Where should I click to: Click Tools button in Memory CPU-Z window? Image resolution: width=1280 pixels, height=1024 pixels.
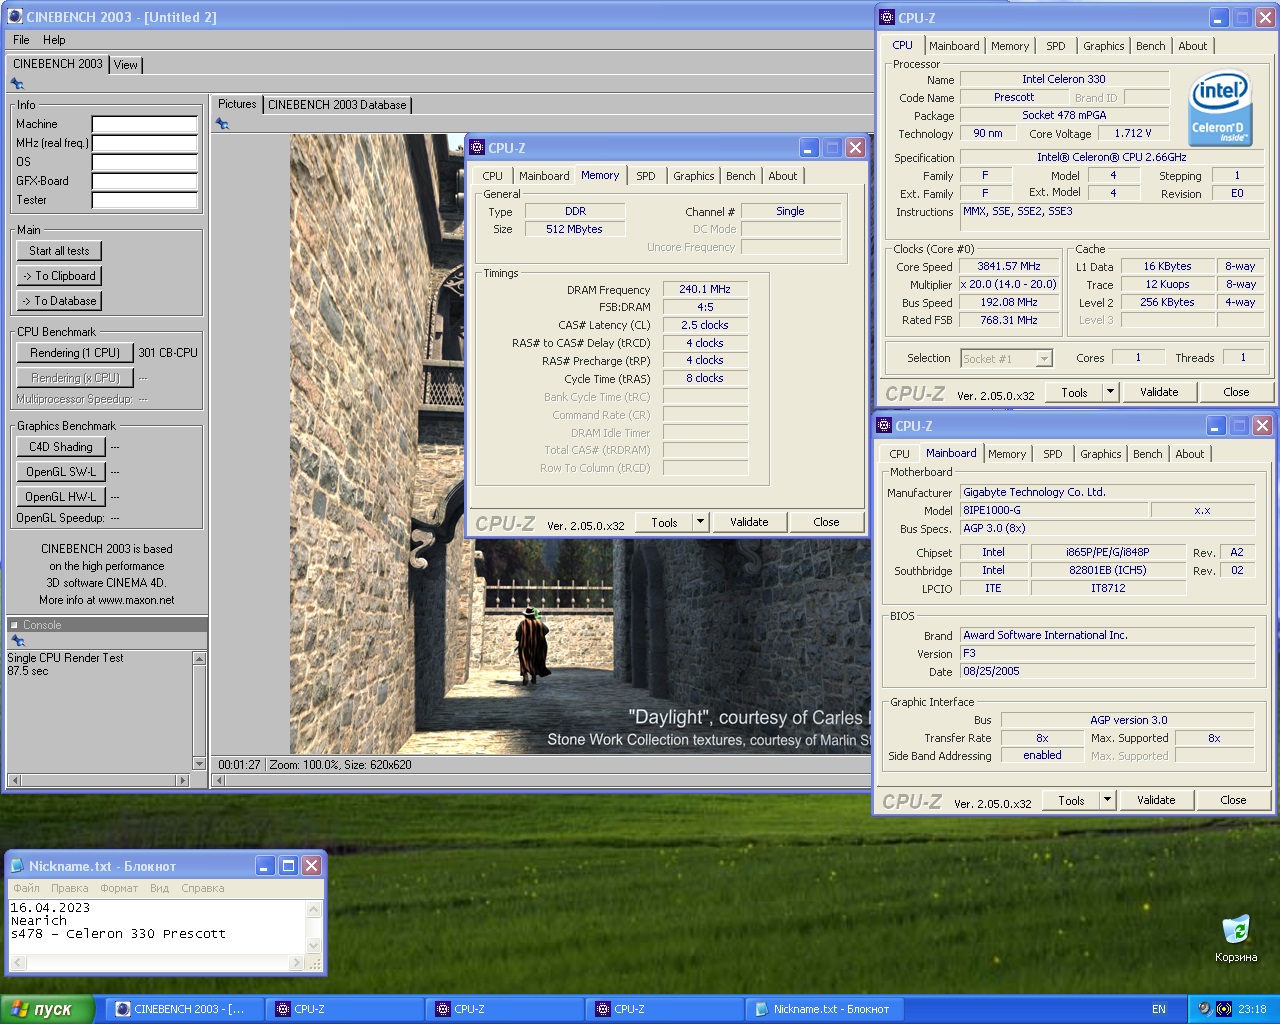(664, 522)
